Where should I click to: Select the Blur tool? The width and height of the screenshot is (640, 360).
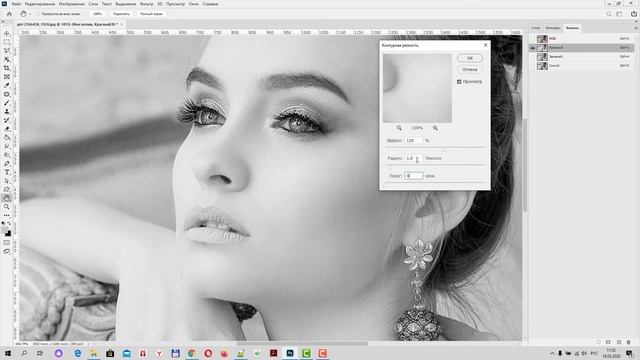(x=7, y=146)
